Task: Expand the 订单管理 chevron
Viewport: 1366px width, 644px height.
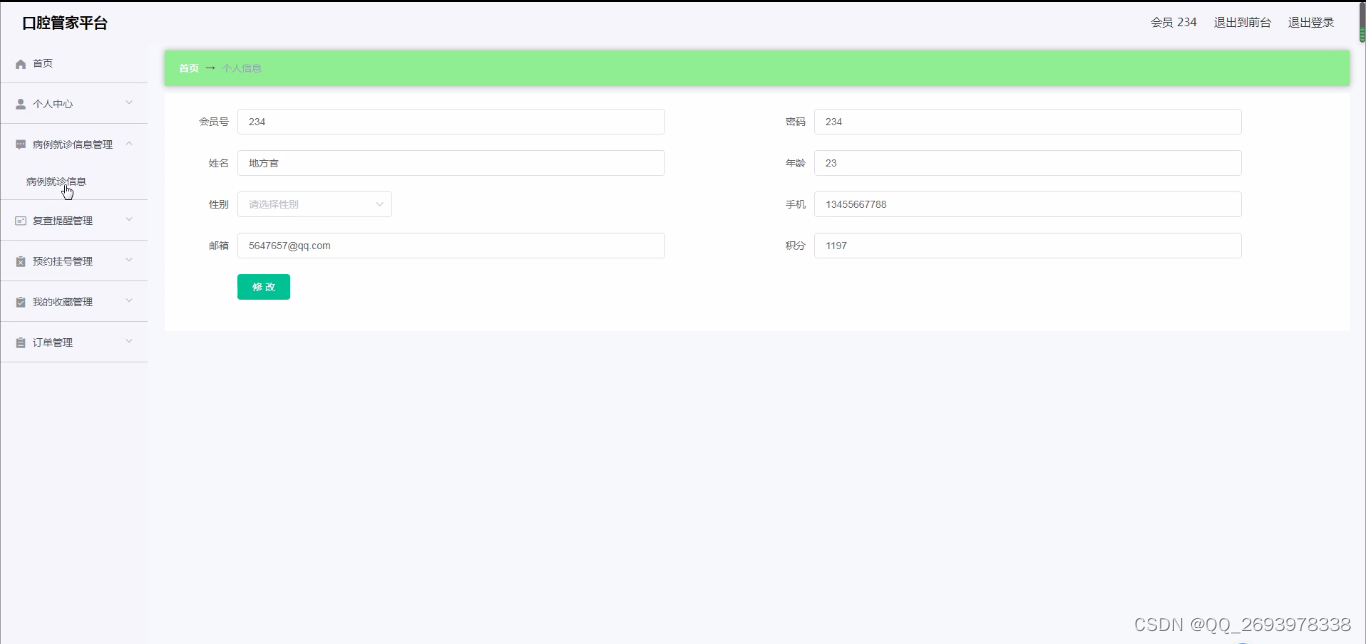Action: point(129,342)
